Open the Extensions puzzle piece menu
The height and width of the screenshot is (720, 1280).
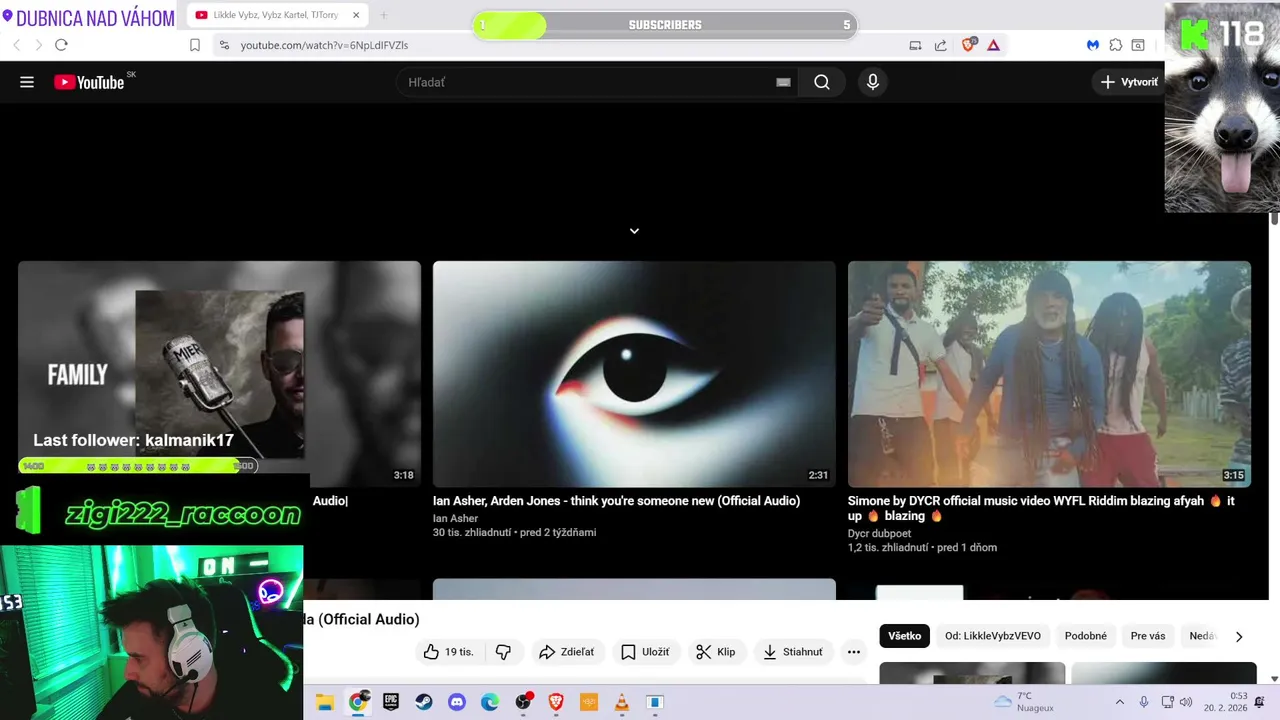pos(1116,45)
